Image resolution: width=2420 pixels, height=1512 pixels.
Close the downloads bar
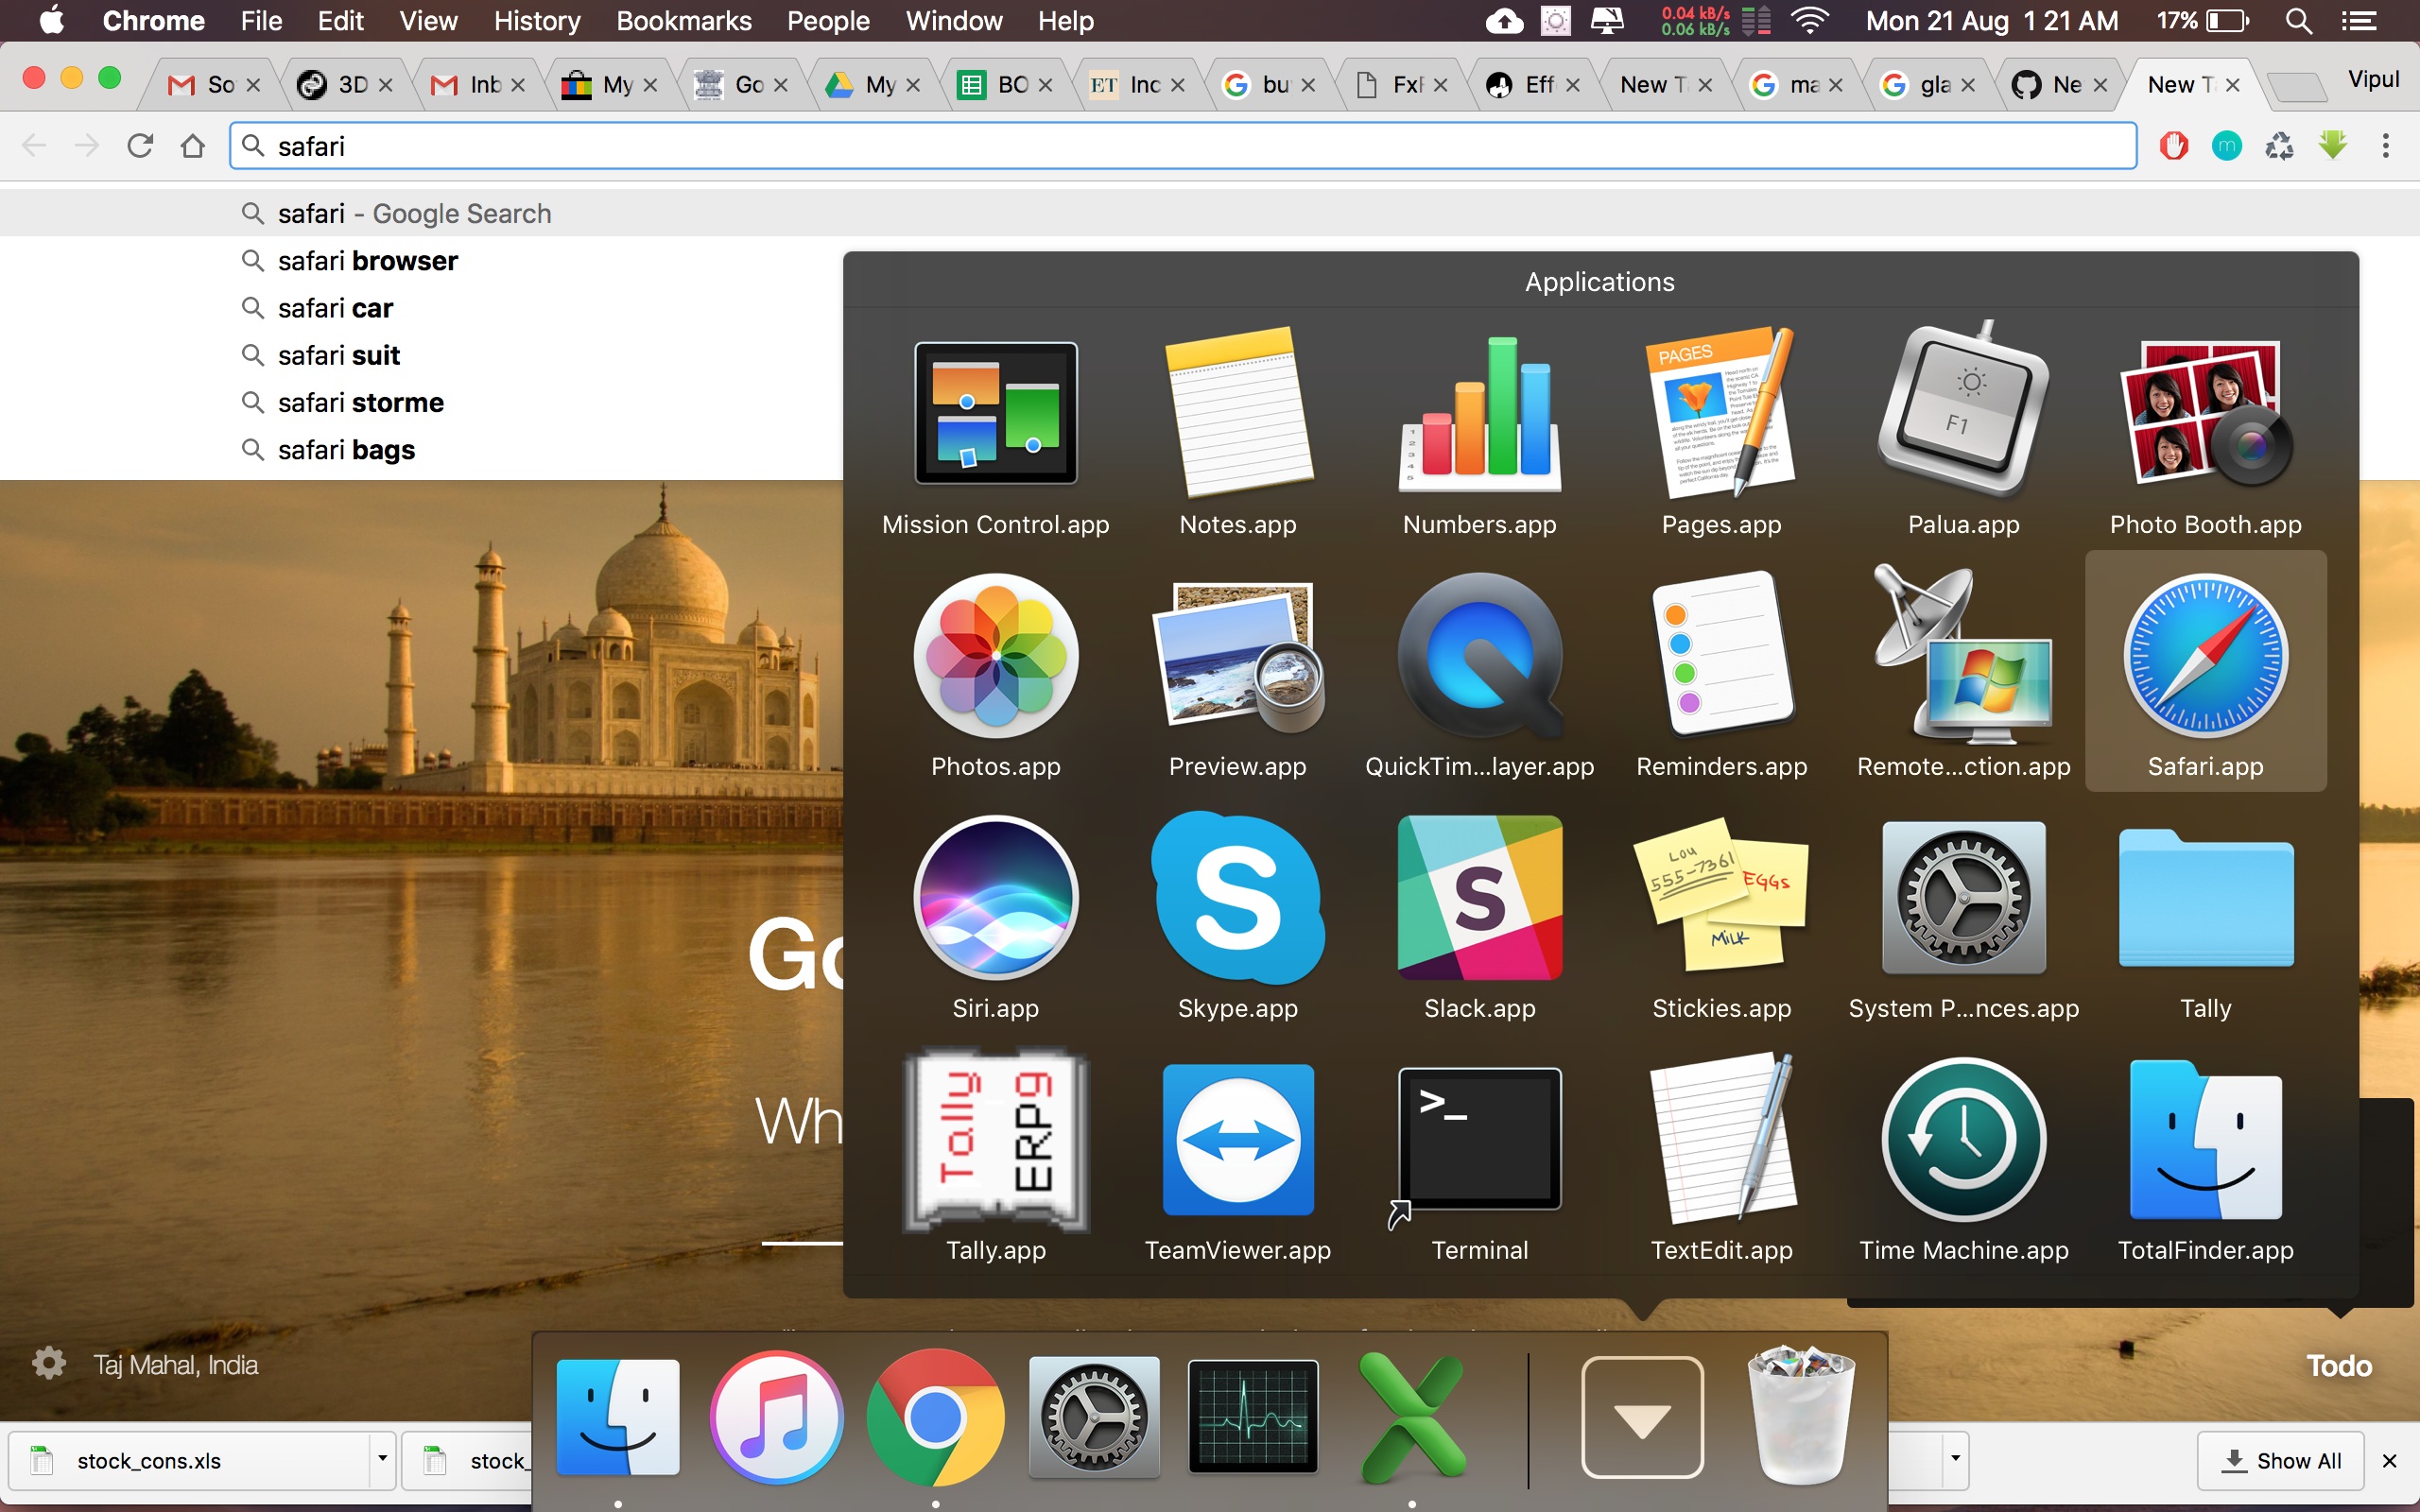[2390, 1460]
